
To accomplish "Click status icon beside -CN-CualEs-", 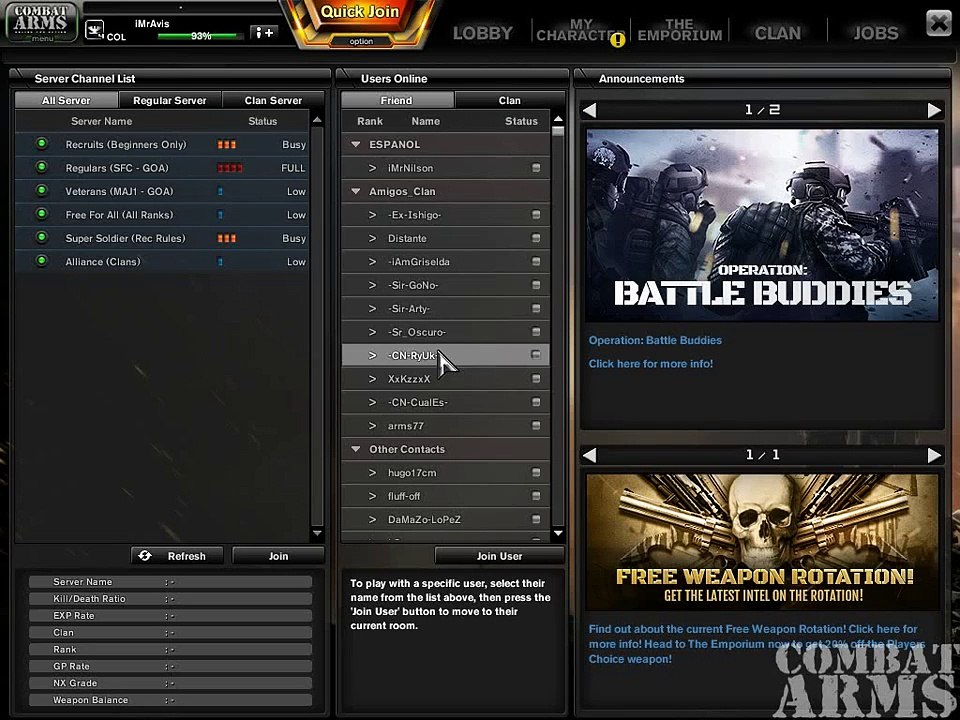I will pos(536,402).
